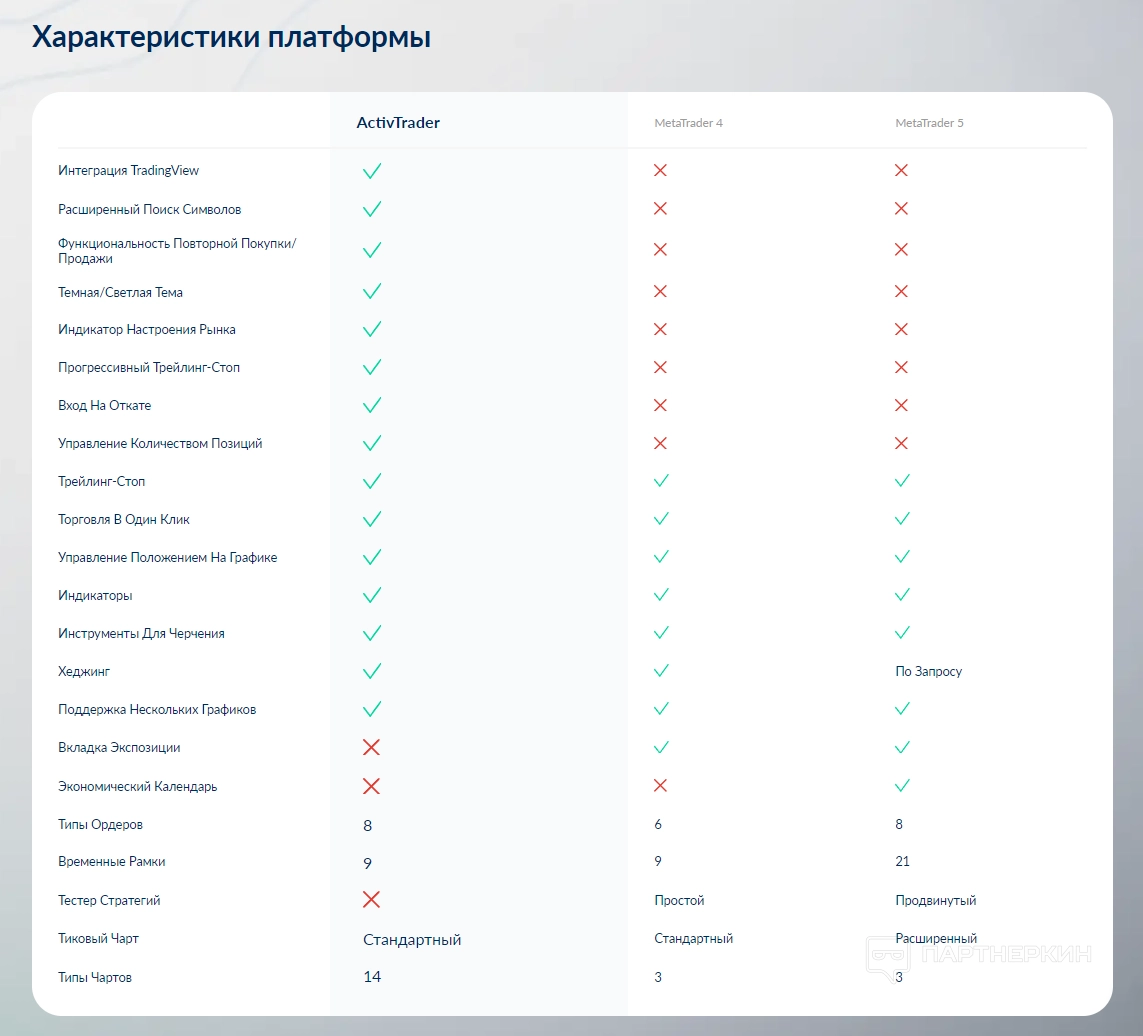Click ActivTrader checkmark for Хеджинг
The image size is (1143, 1036).
(x=372, y=671)
